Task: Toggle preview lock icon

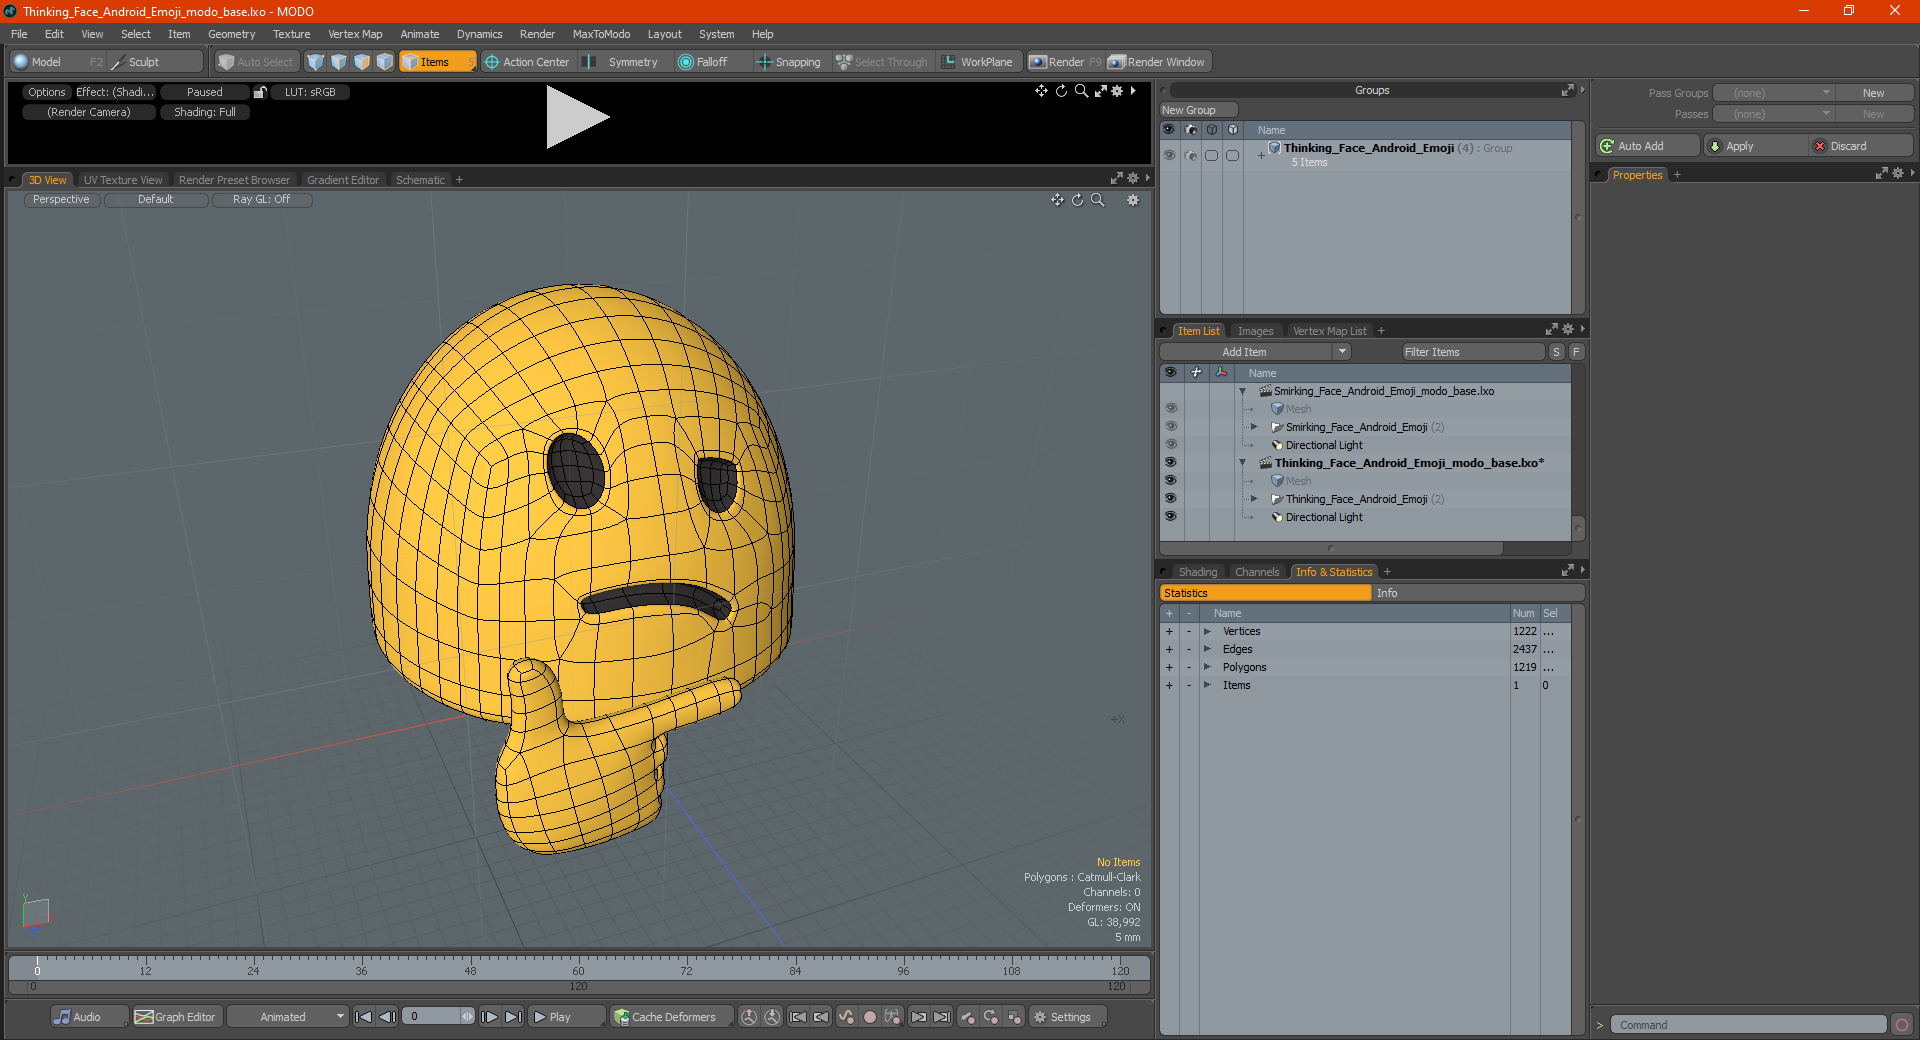Action: 260,92
